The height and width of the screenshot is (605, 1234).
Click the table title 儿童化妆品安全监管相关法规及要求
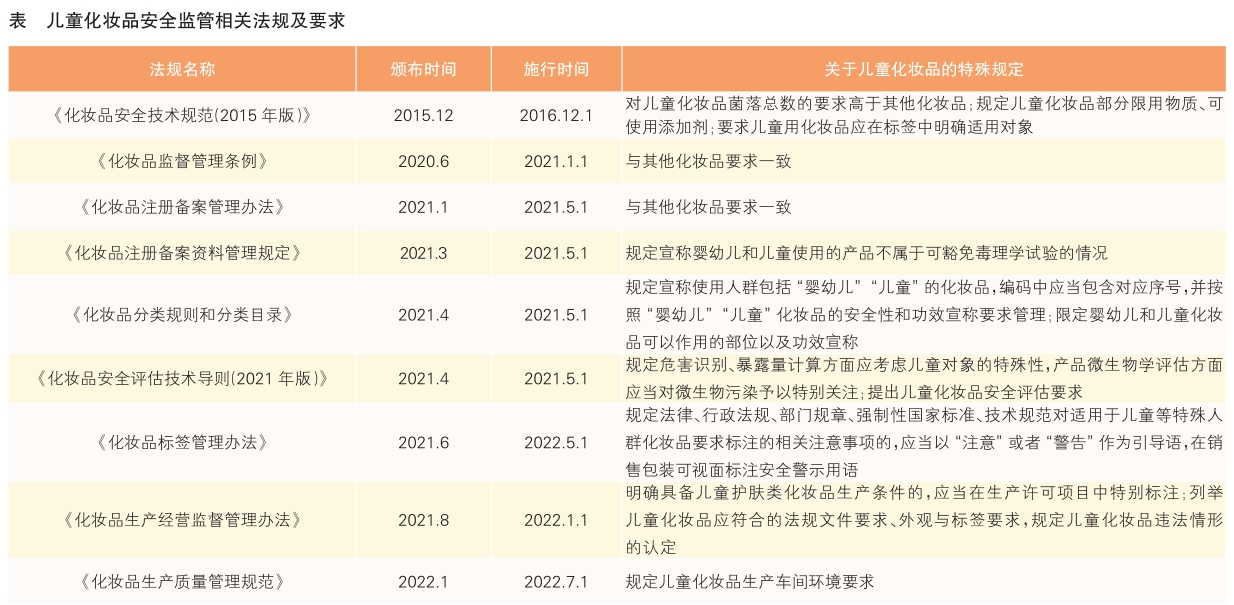(195, 21)
